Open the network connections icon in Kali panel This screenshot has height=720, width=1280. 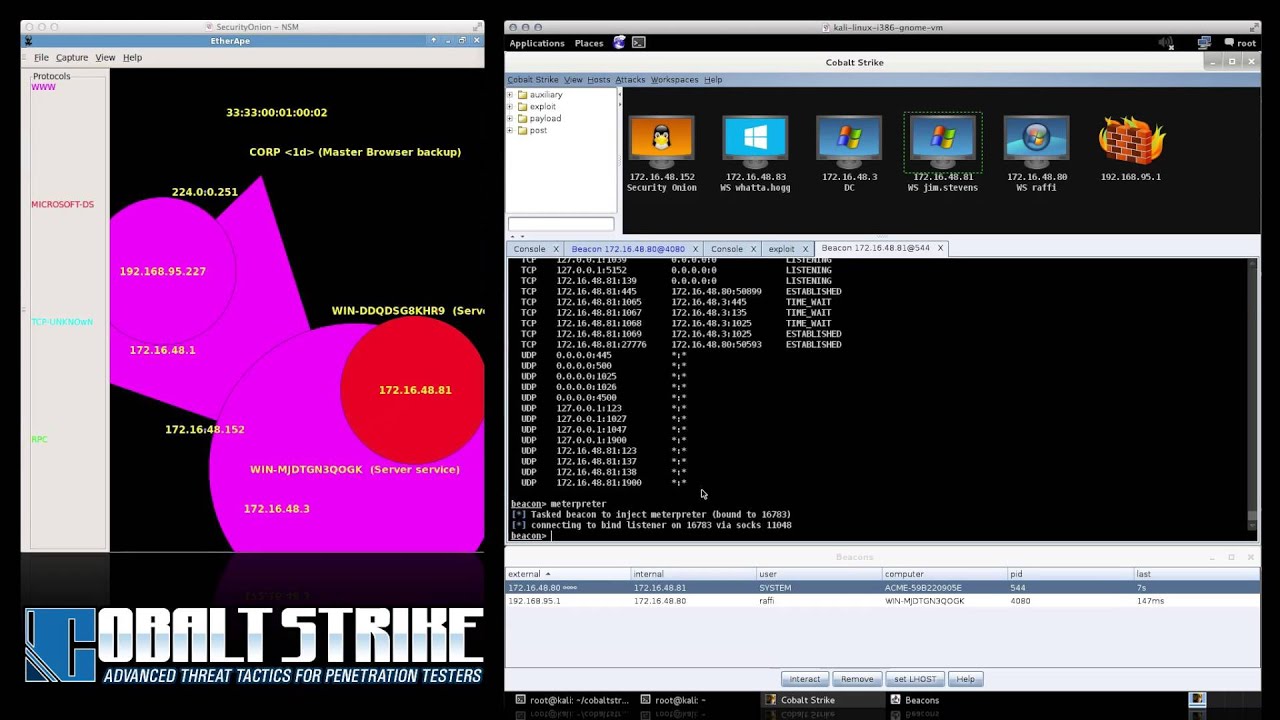tap(1204, 43)
